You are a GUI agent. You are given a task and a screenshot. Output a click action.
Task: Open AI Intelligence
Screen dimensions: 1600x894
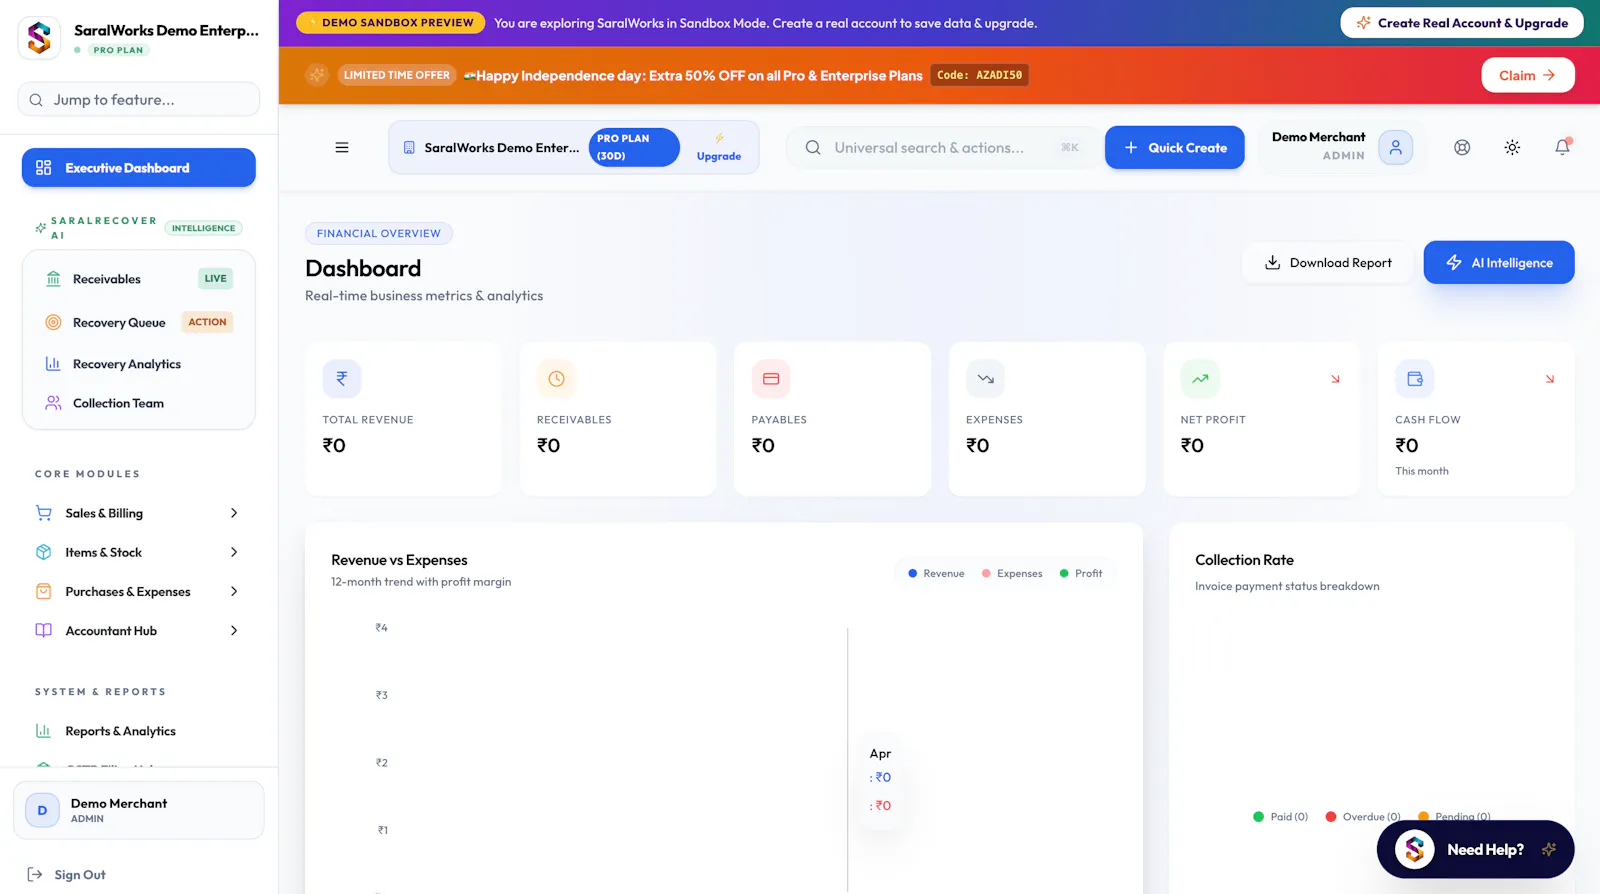pos(1499,263)
